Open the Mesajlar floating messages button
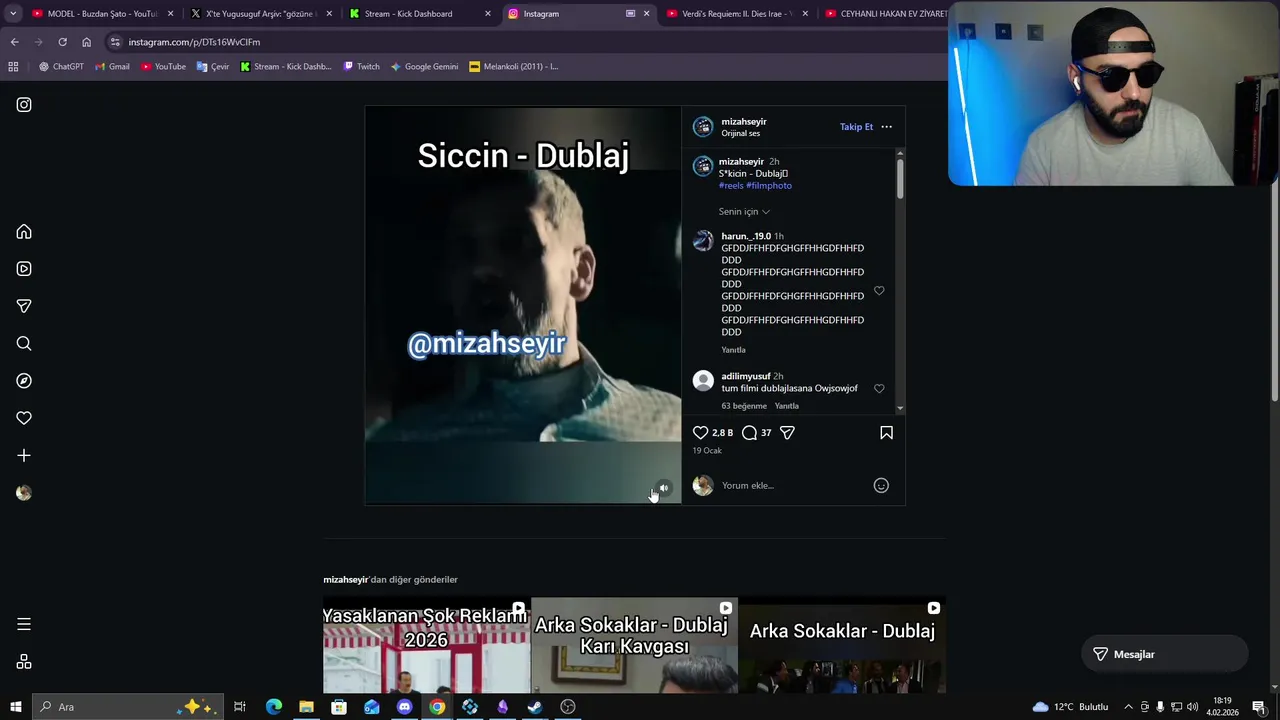This screenshot has height=720, width=1280. [1165, 654]
